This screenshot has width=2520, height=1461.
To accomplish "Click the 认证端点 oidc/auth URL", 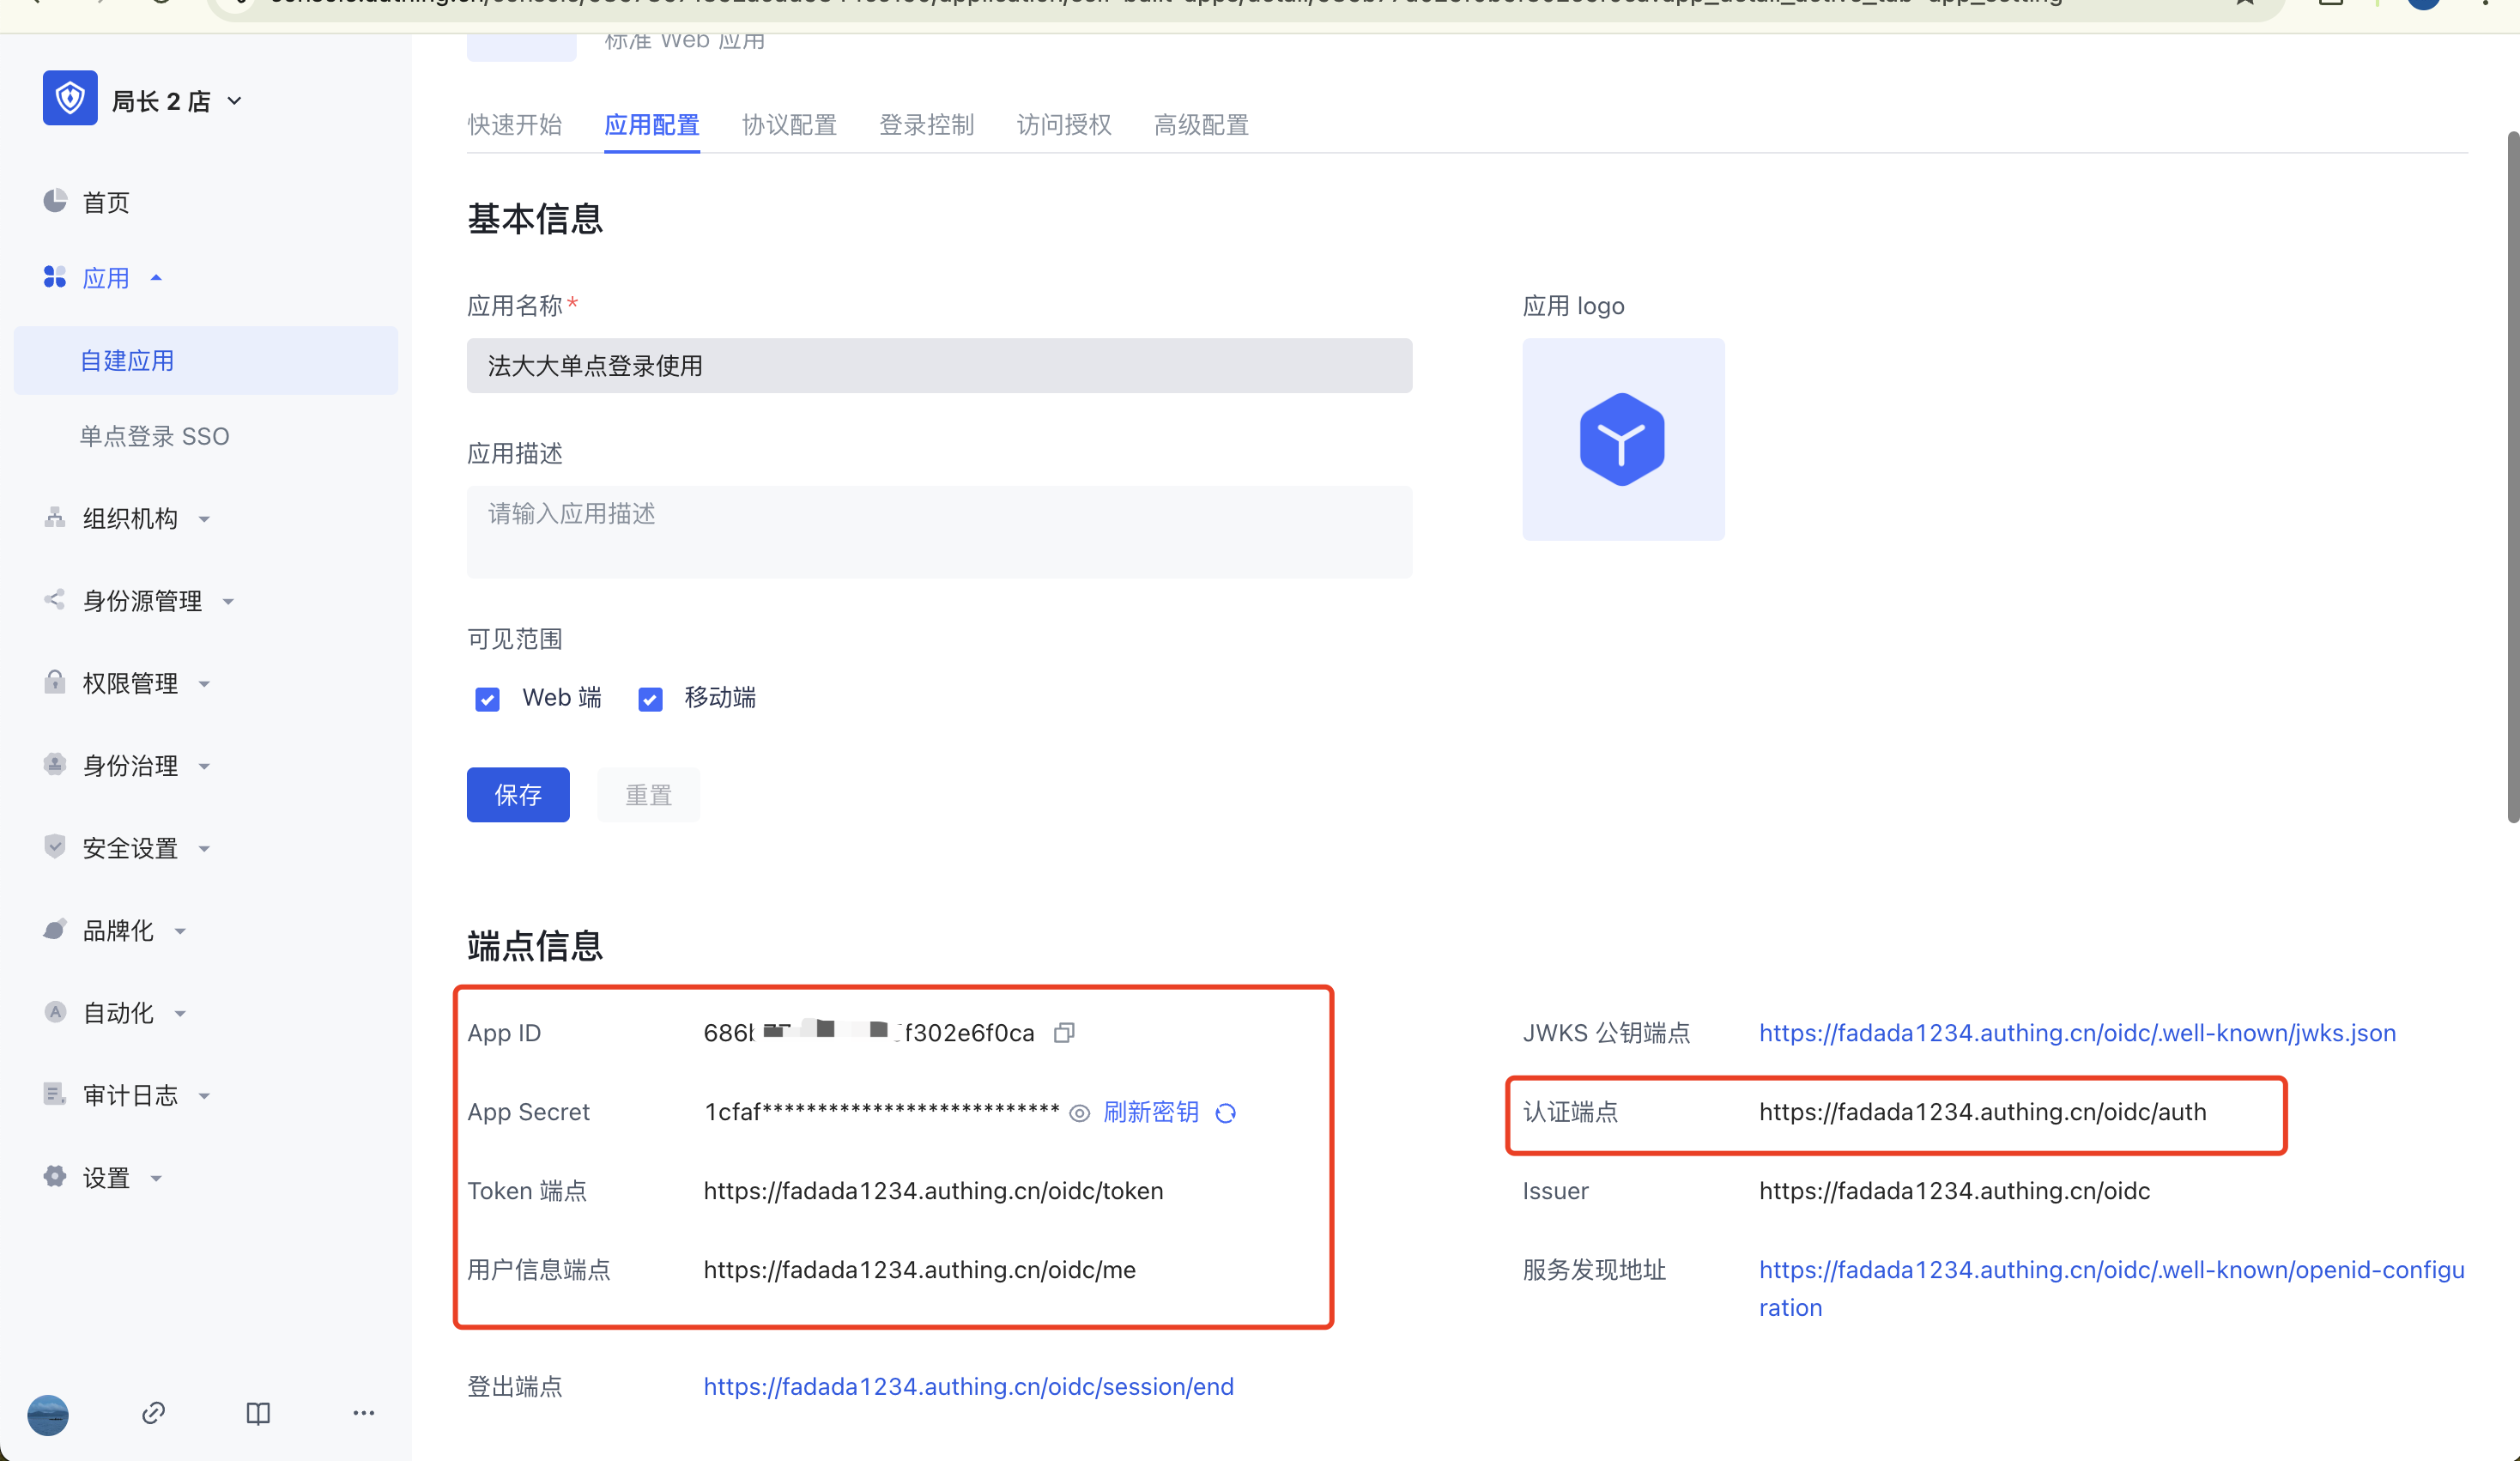I will [1982, 1111].
